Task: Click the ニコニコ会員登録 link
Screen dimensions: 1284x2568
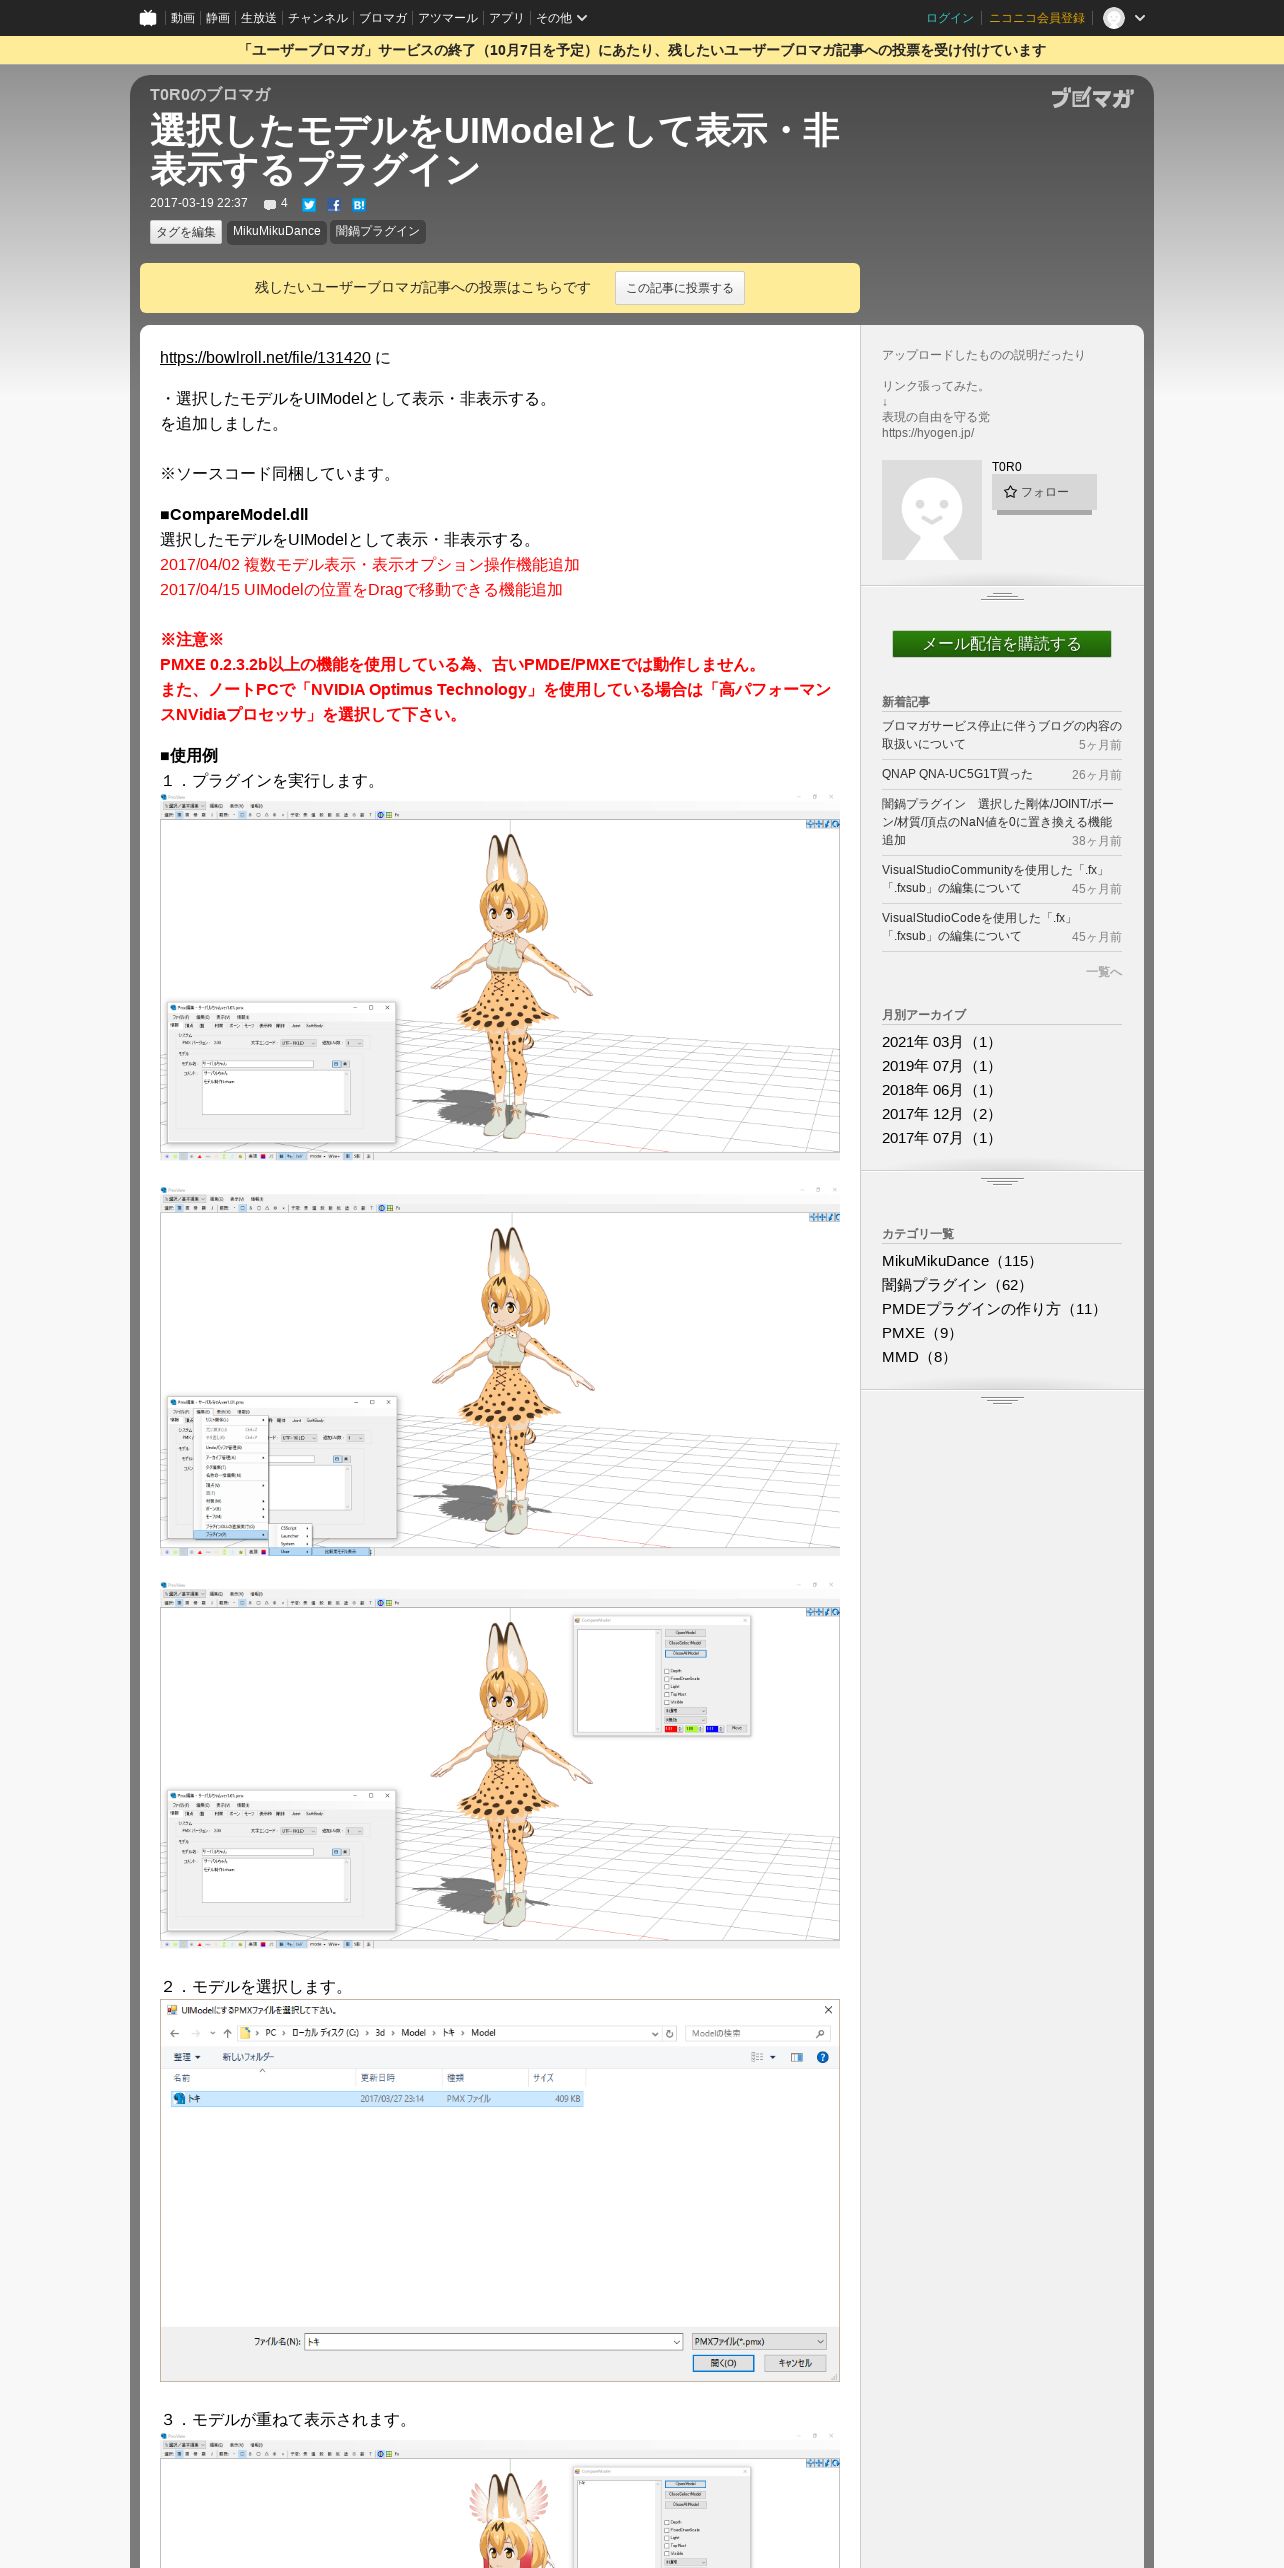Action: click(x=1037, y=18)
